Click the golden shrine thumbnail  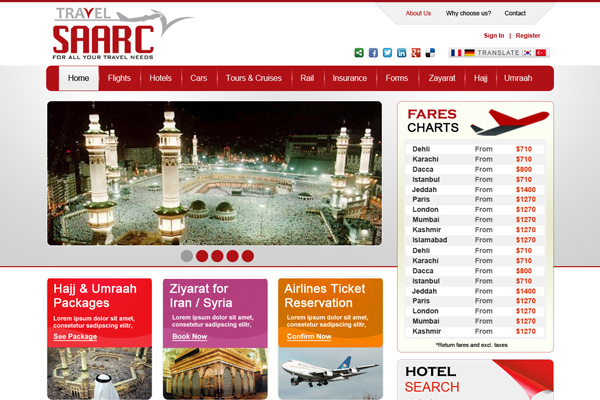215,374
